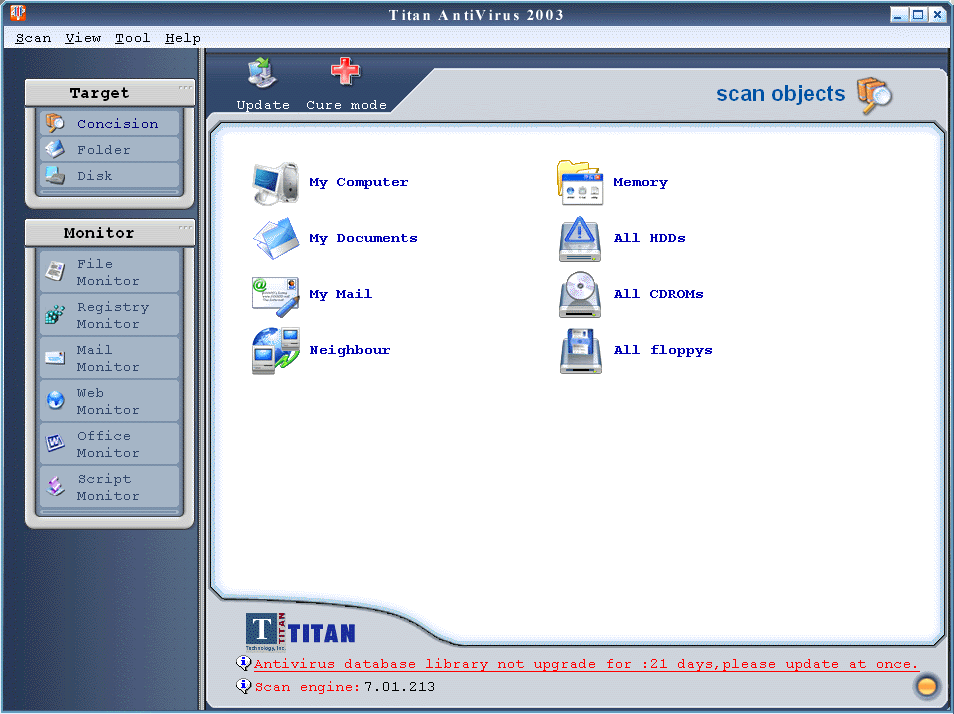Click the My Mail envelope icon
Viewport: 954px width, 714px height.
(x=276, y=296)
